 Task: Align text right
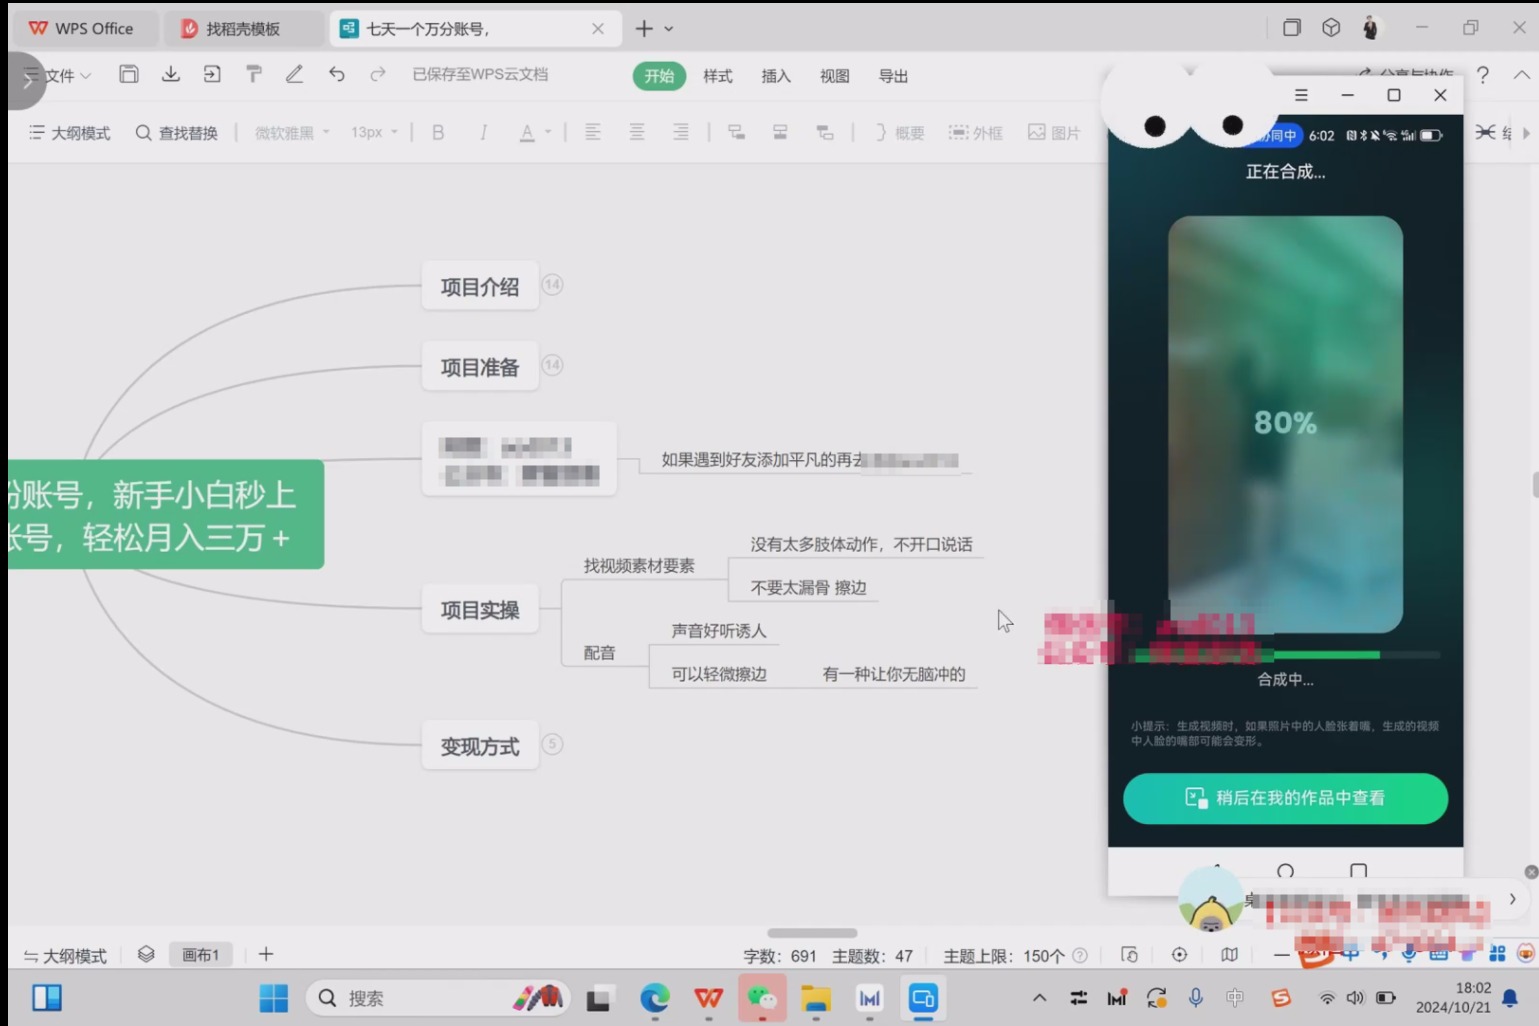point(681,132)
